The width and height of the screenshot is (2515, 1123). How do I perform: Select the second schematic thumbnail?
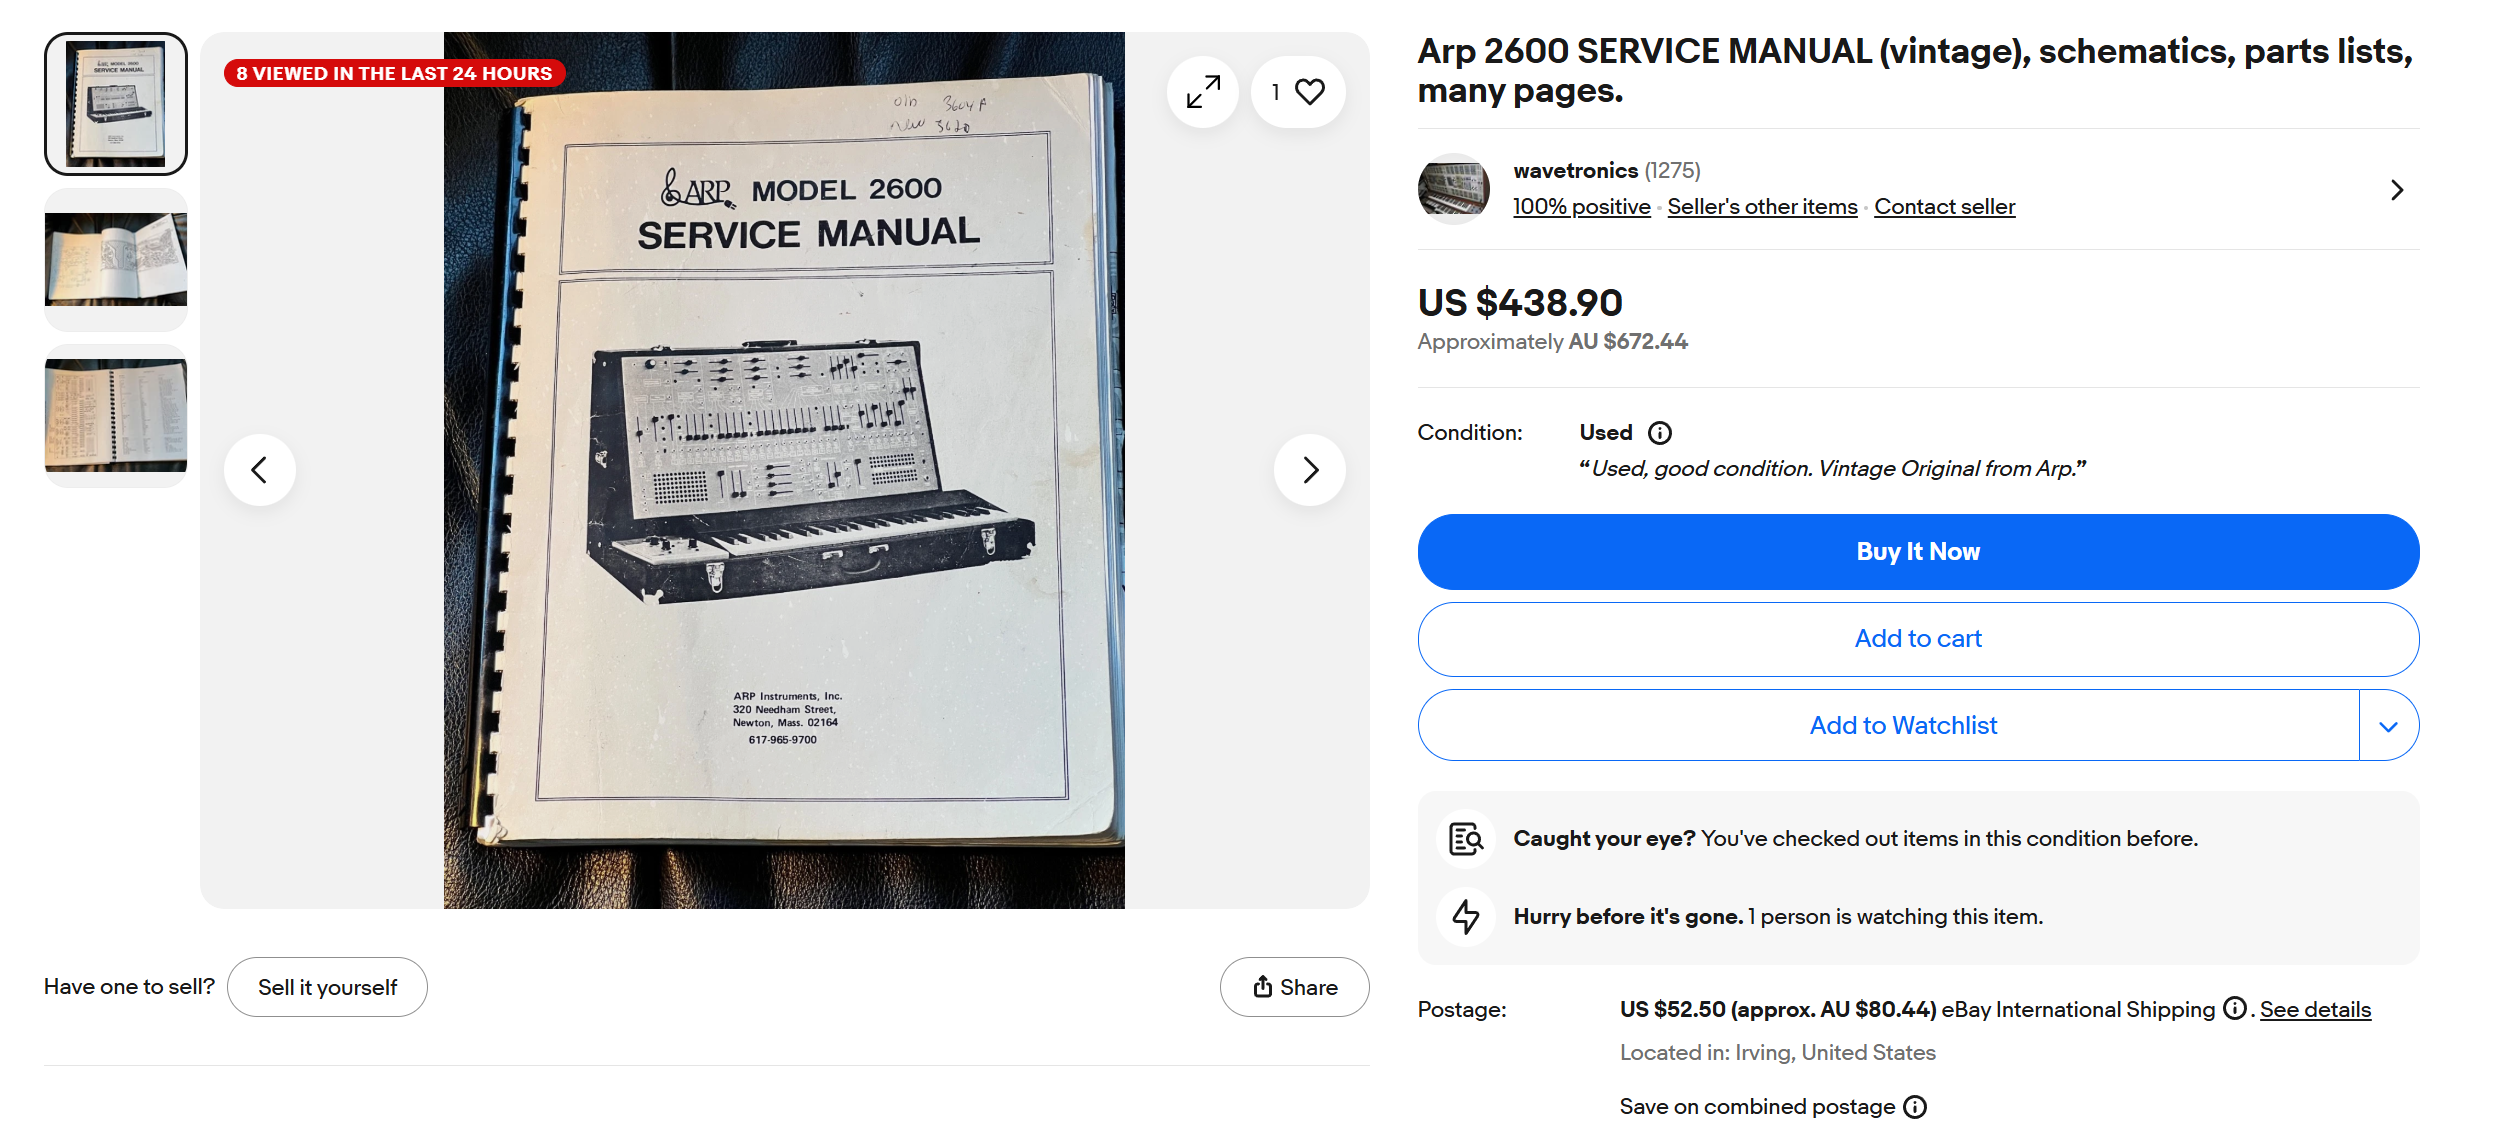[x=116, y=259]
